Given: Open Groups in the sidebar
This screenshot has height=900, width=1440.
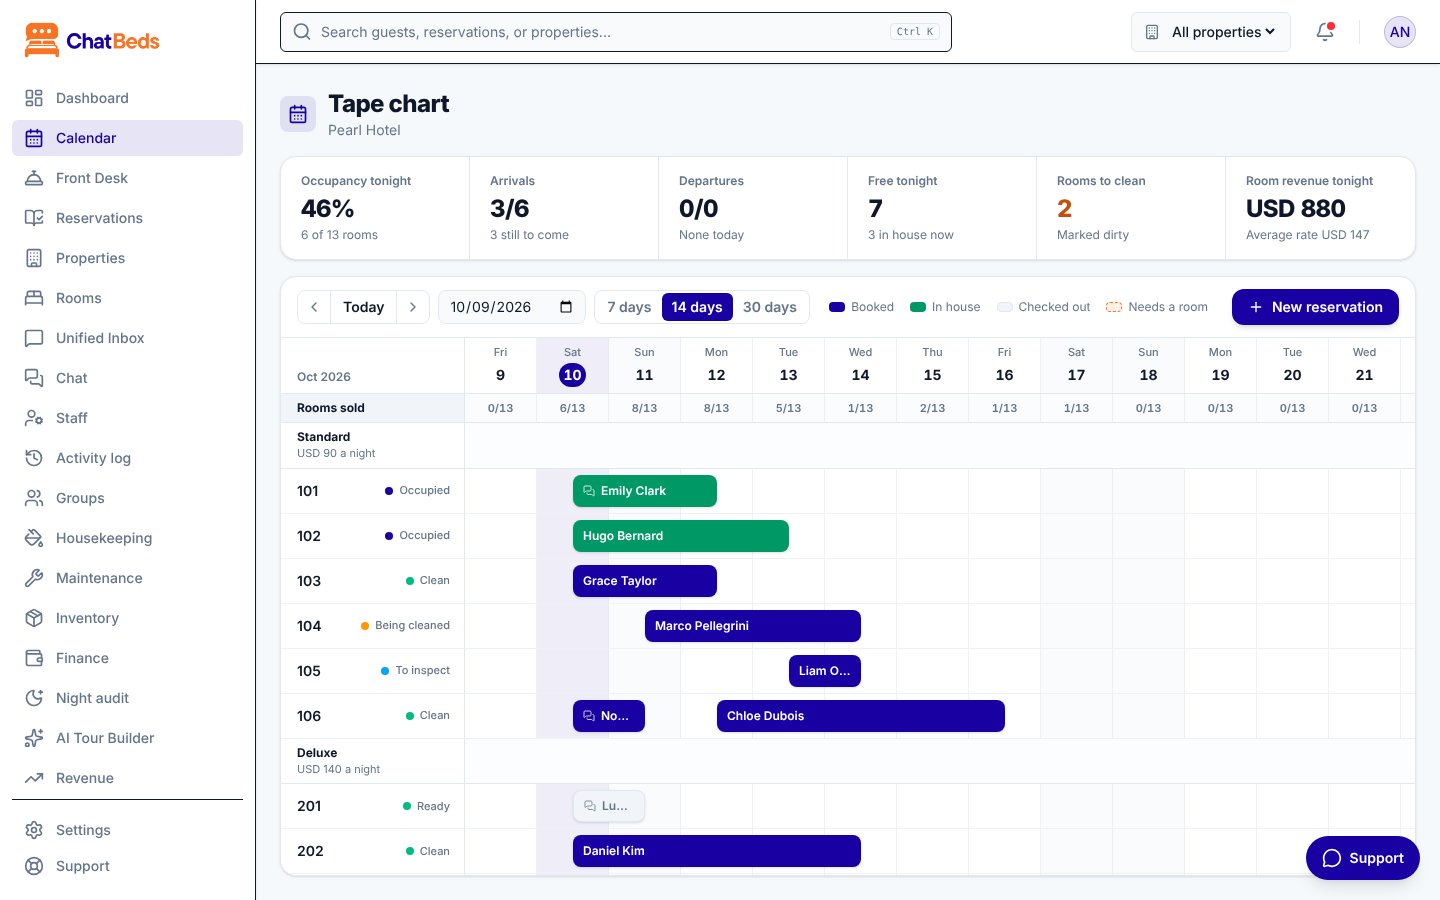Looking at the screenshot, I should 127,498.
